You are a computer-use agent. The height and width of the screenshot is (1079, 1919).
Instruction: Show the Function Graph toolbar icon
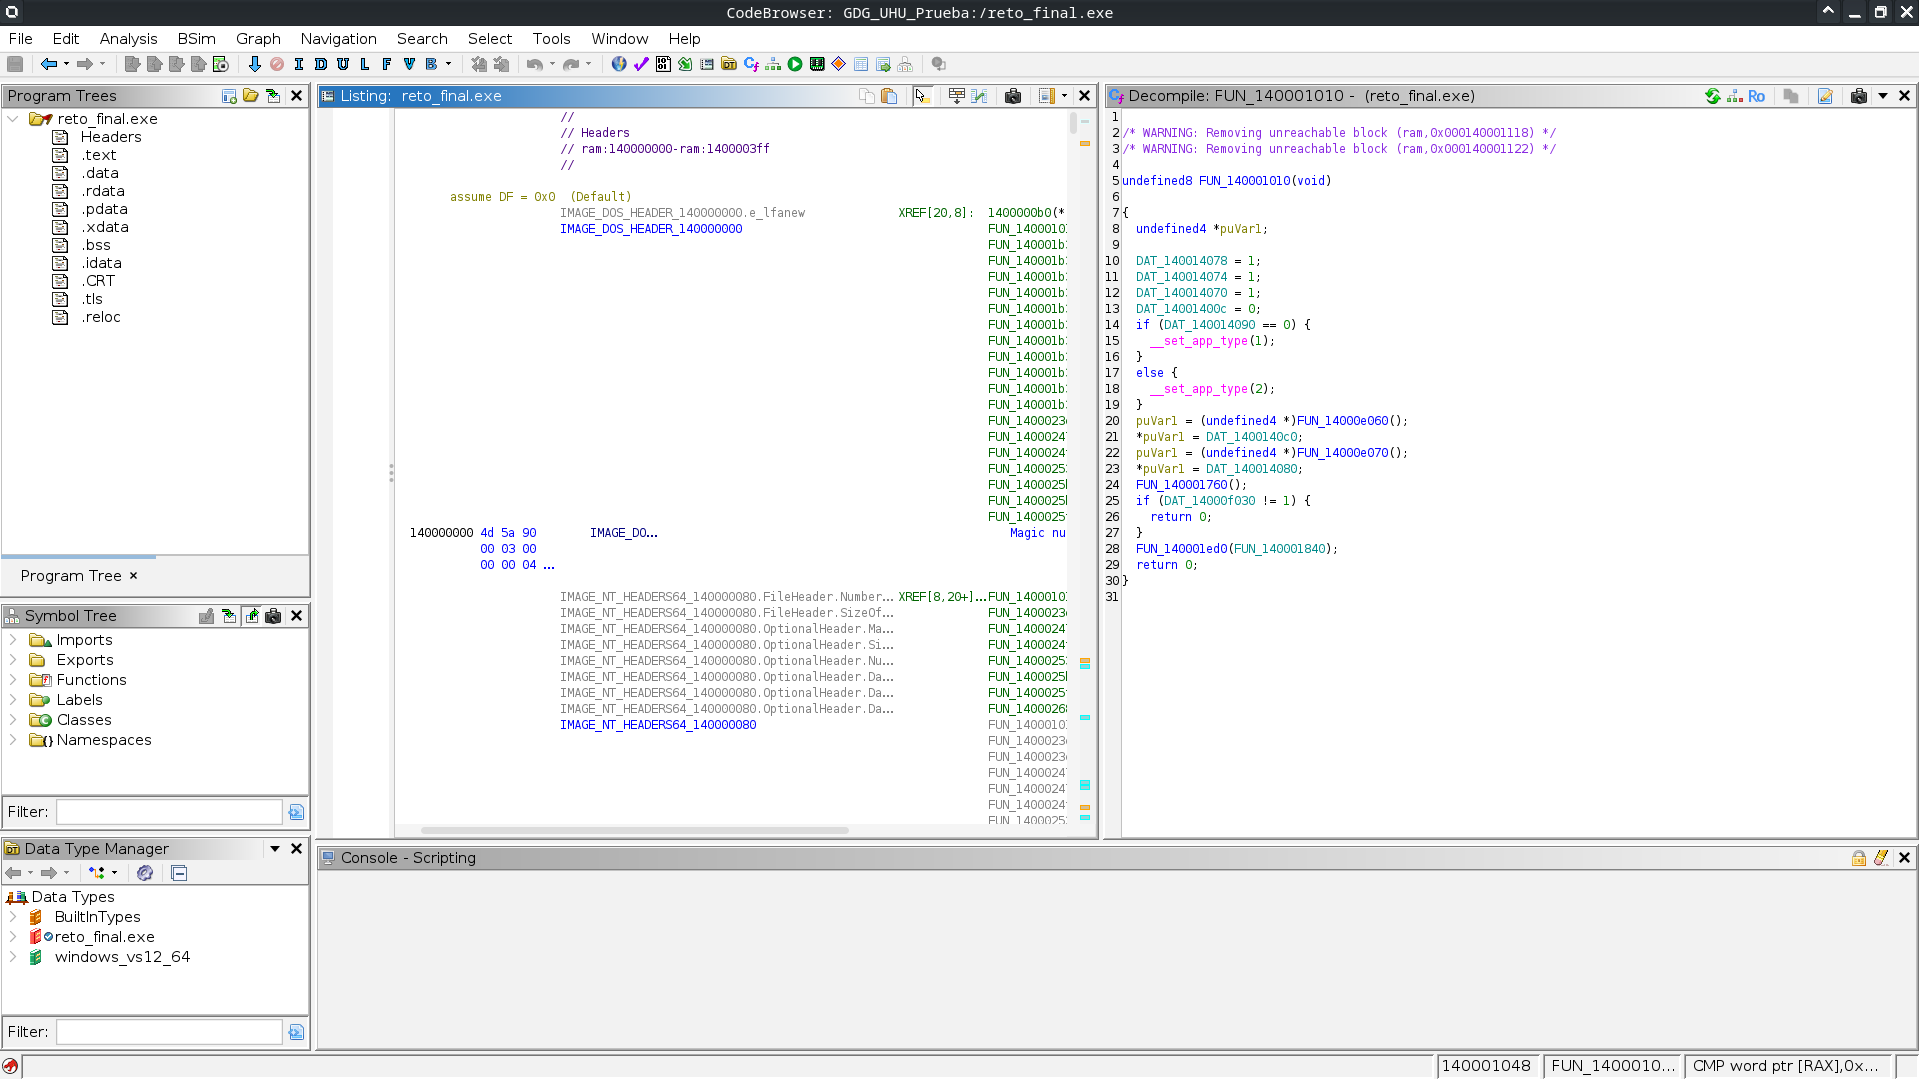pyautogui.click(x=773, y=64)
